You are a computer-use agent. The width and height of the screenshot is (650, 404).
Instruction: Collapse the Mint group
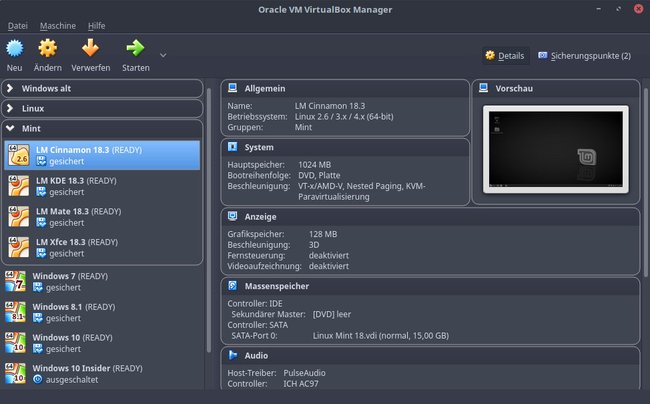(x=10, y=128)
